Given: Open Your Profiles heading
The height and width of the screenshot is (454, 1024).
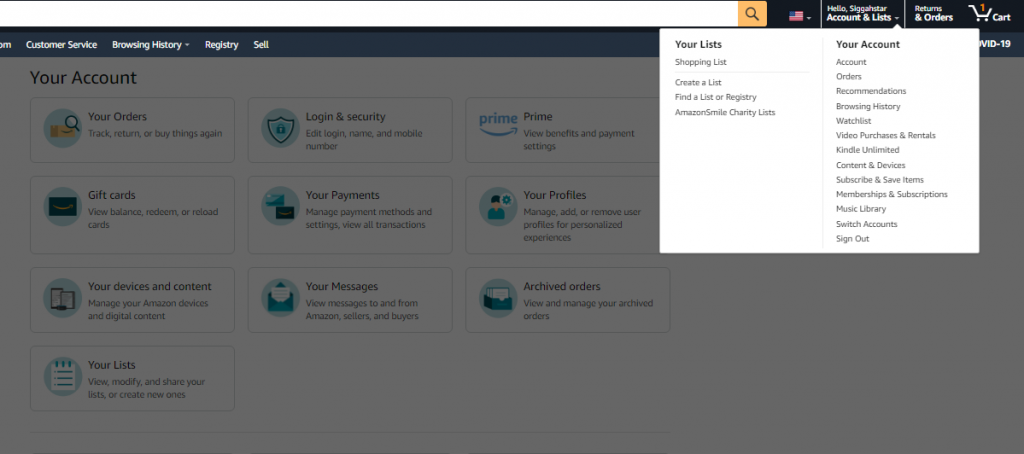Looking at the screenshot, I should click(x=554, y=195).
